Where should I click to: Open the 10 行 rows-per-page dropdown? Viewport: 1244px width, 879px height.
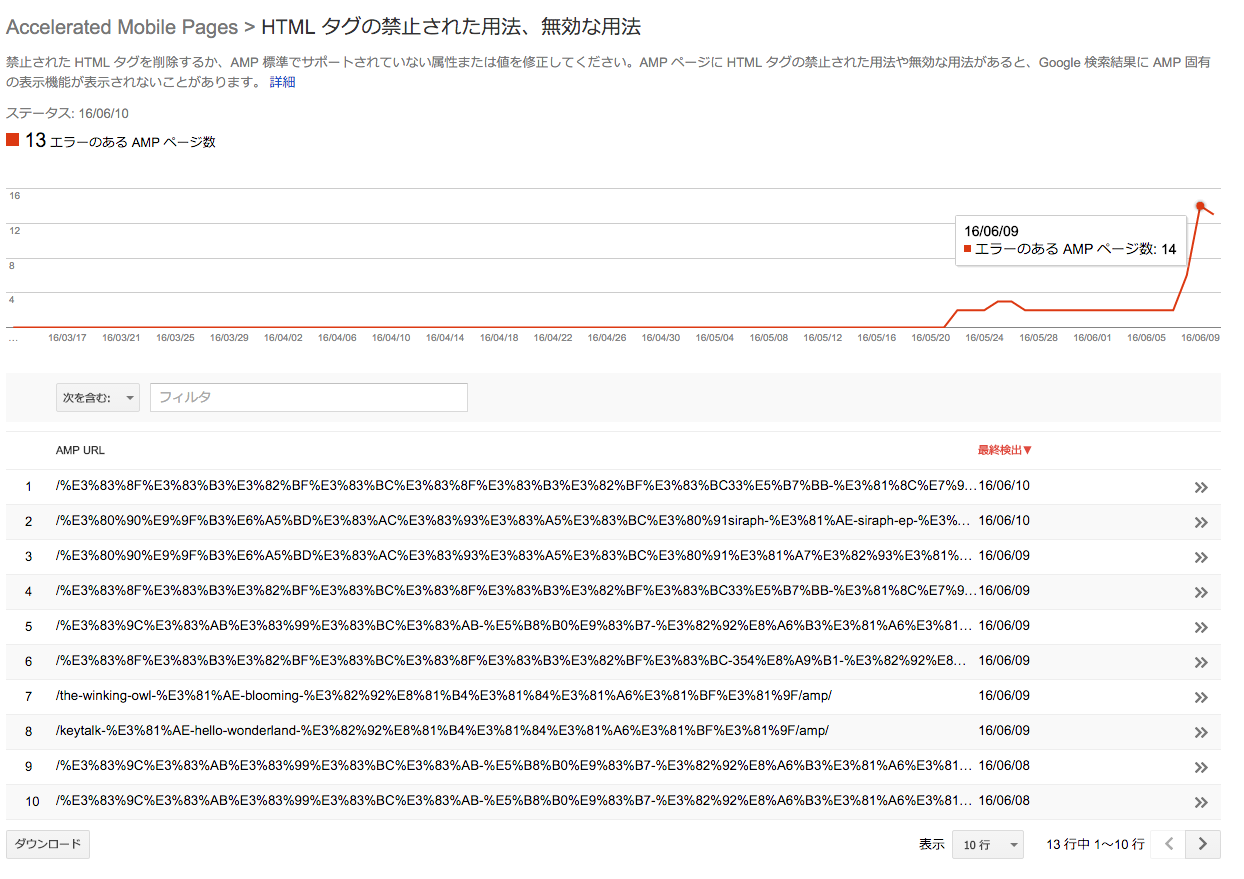point(987,845)
